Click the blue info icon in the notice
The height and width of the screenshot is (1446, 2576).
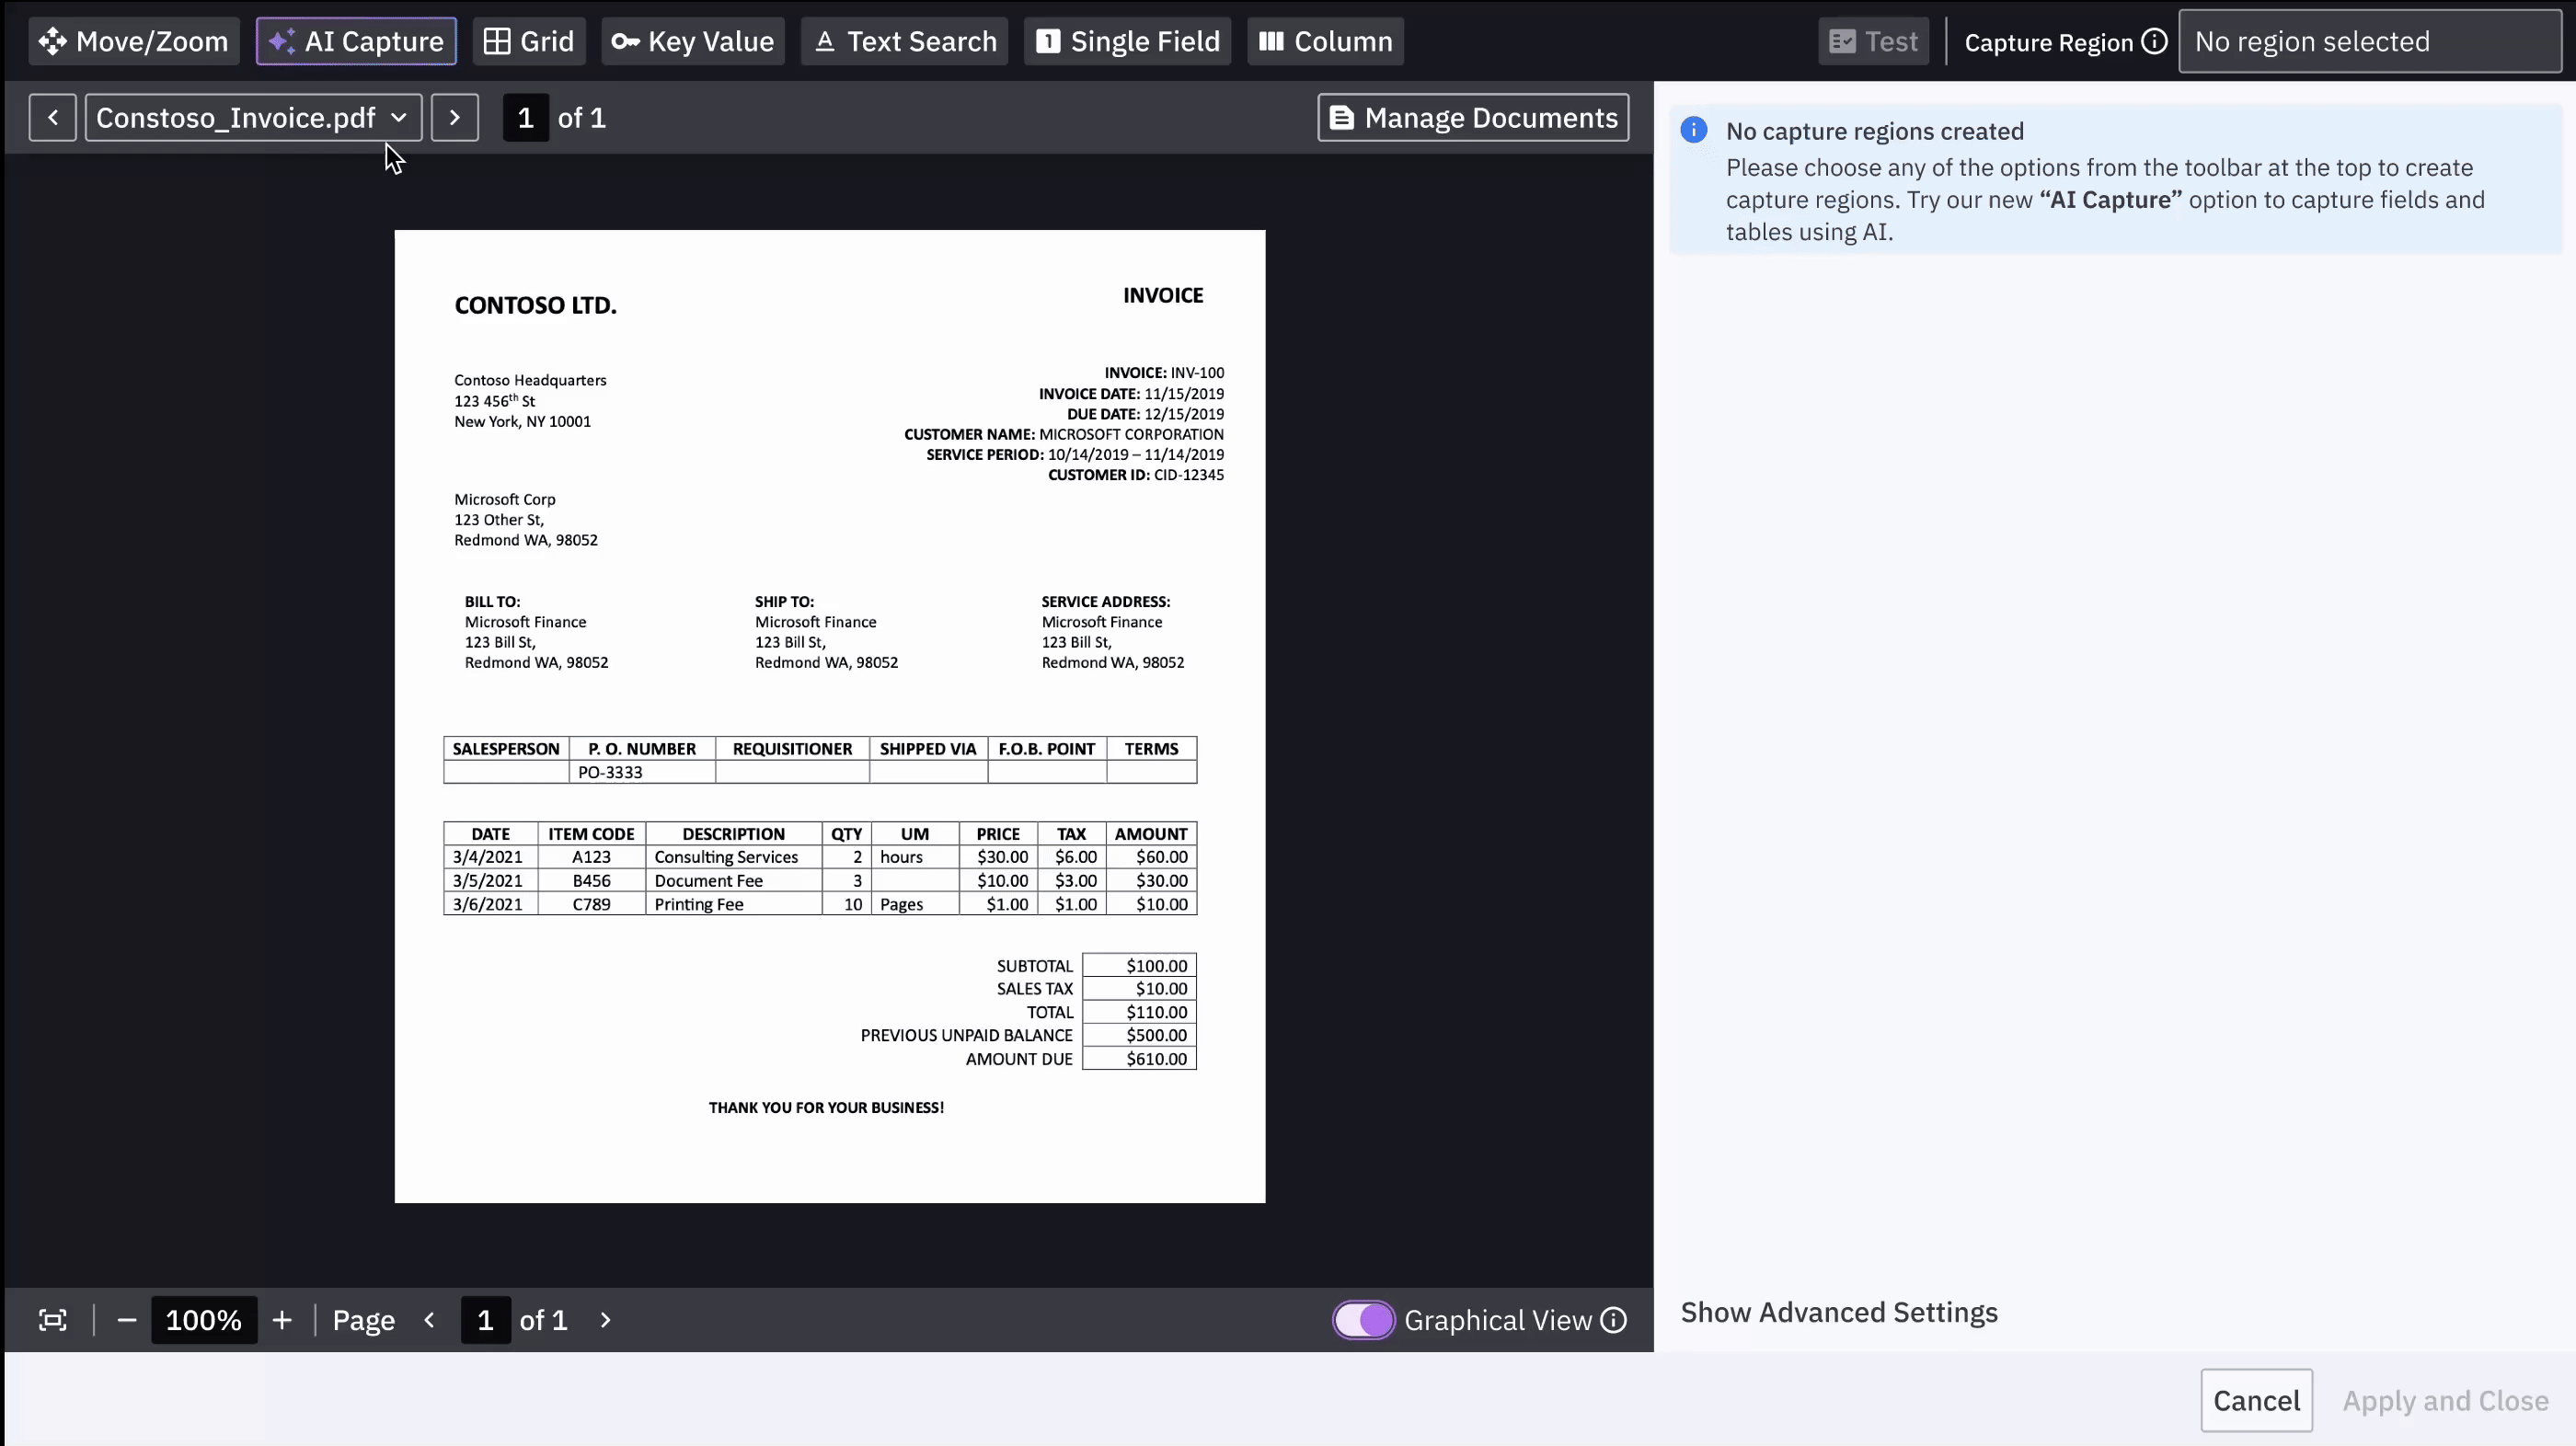1694,130
